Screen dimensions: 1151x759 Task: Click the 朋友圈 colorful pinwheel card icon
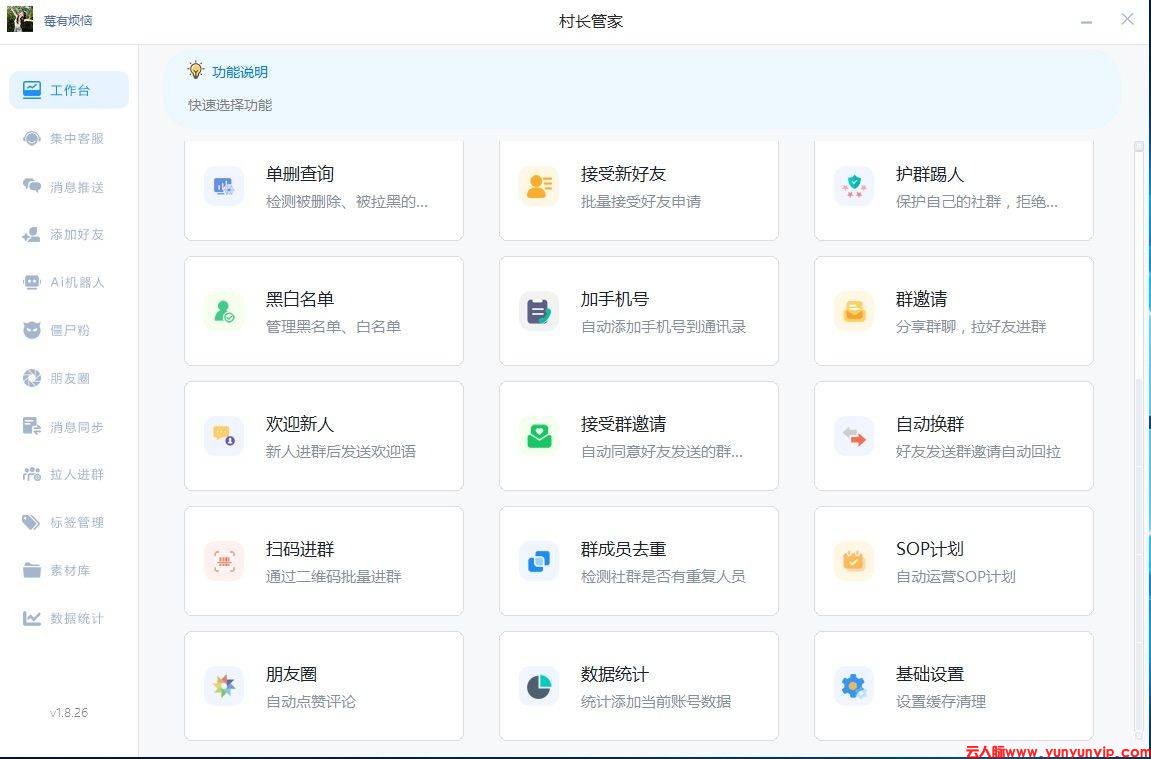224,686
